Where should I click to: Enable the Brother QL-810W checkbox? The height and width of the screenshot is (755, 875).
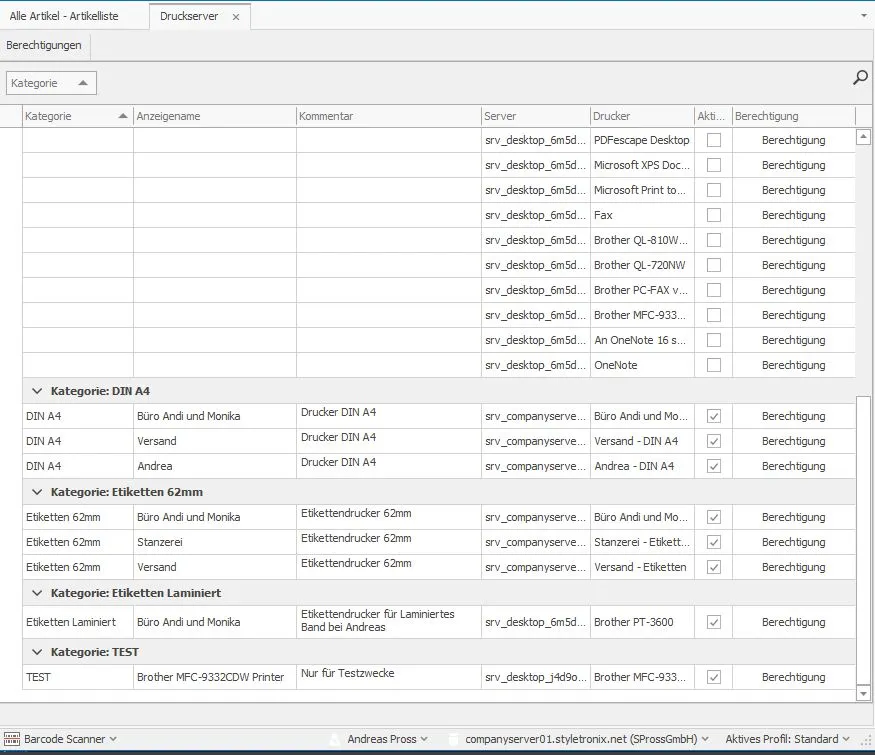[x=714, y=240]
